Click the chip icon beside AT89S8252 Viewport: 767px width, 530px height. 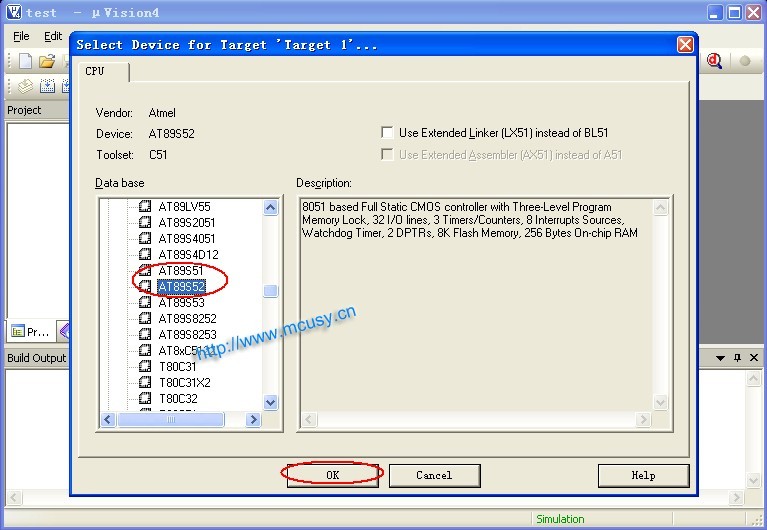[145, 319]
